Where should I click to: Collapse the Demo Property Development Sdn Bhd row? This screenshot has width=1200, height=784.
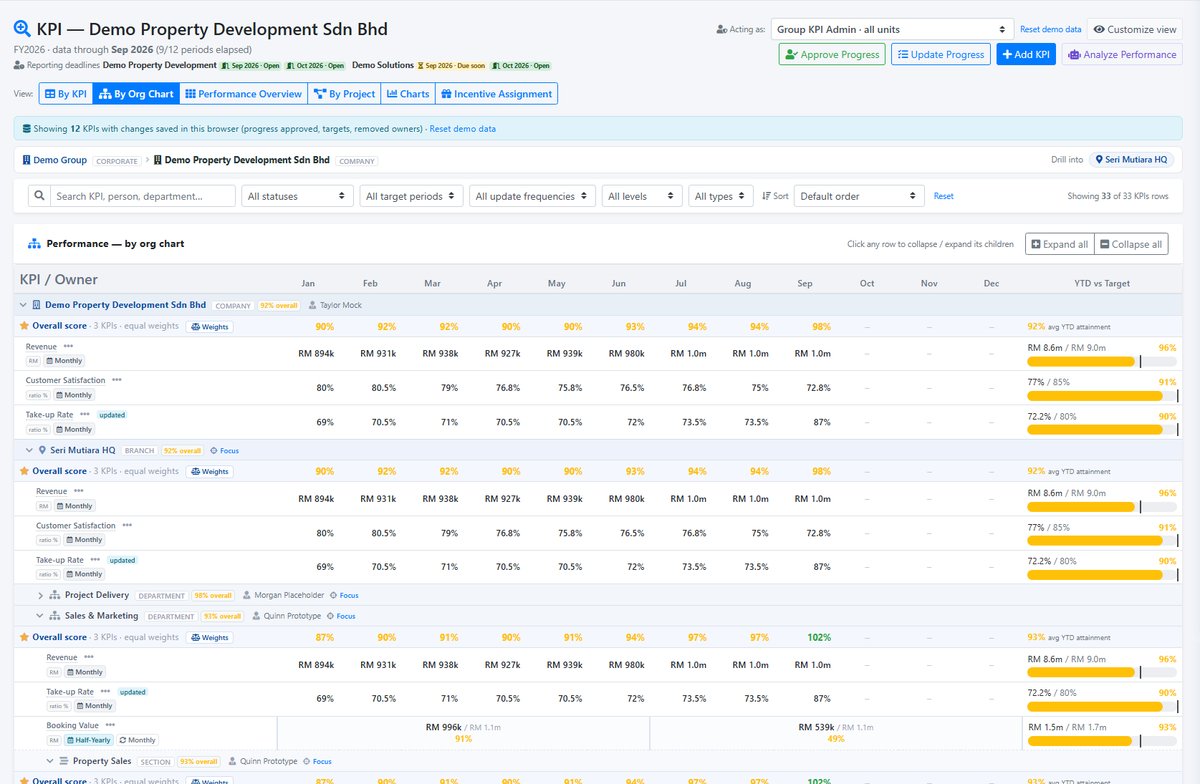[23, 305]
